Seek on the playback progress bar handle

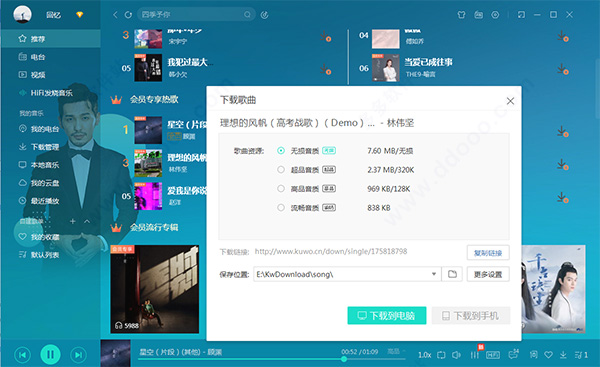(344, 359)
